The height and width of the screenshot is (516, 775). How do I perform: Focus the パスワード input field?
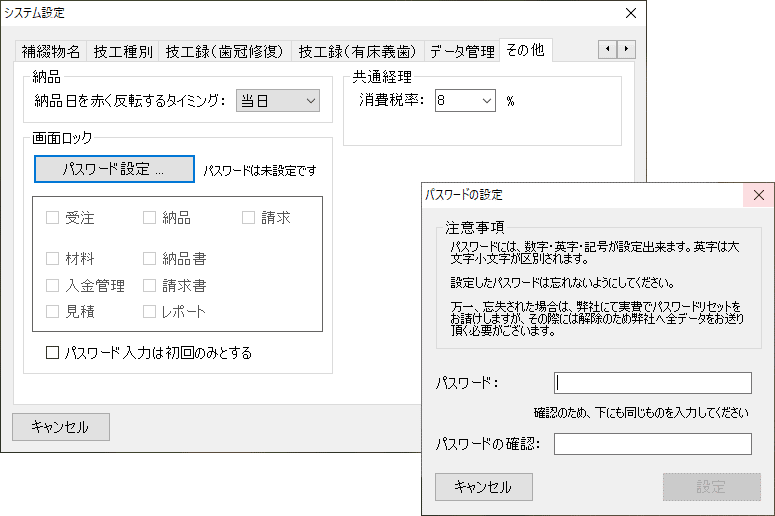point(652,383)
